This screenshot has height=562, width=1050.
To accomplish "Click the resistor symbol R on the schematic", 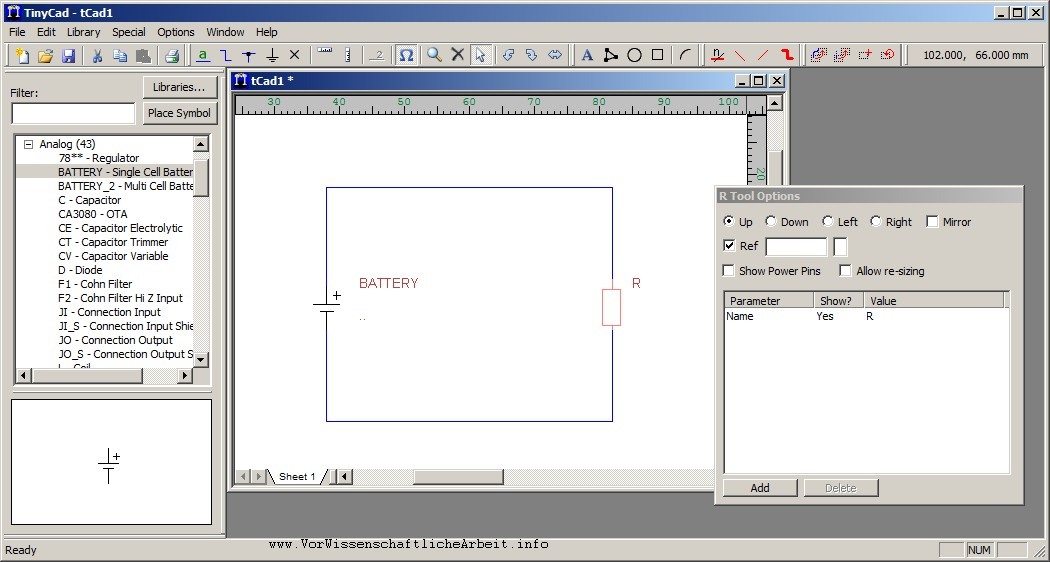I will click(611, 307).
